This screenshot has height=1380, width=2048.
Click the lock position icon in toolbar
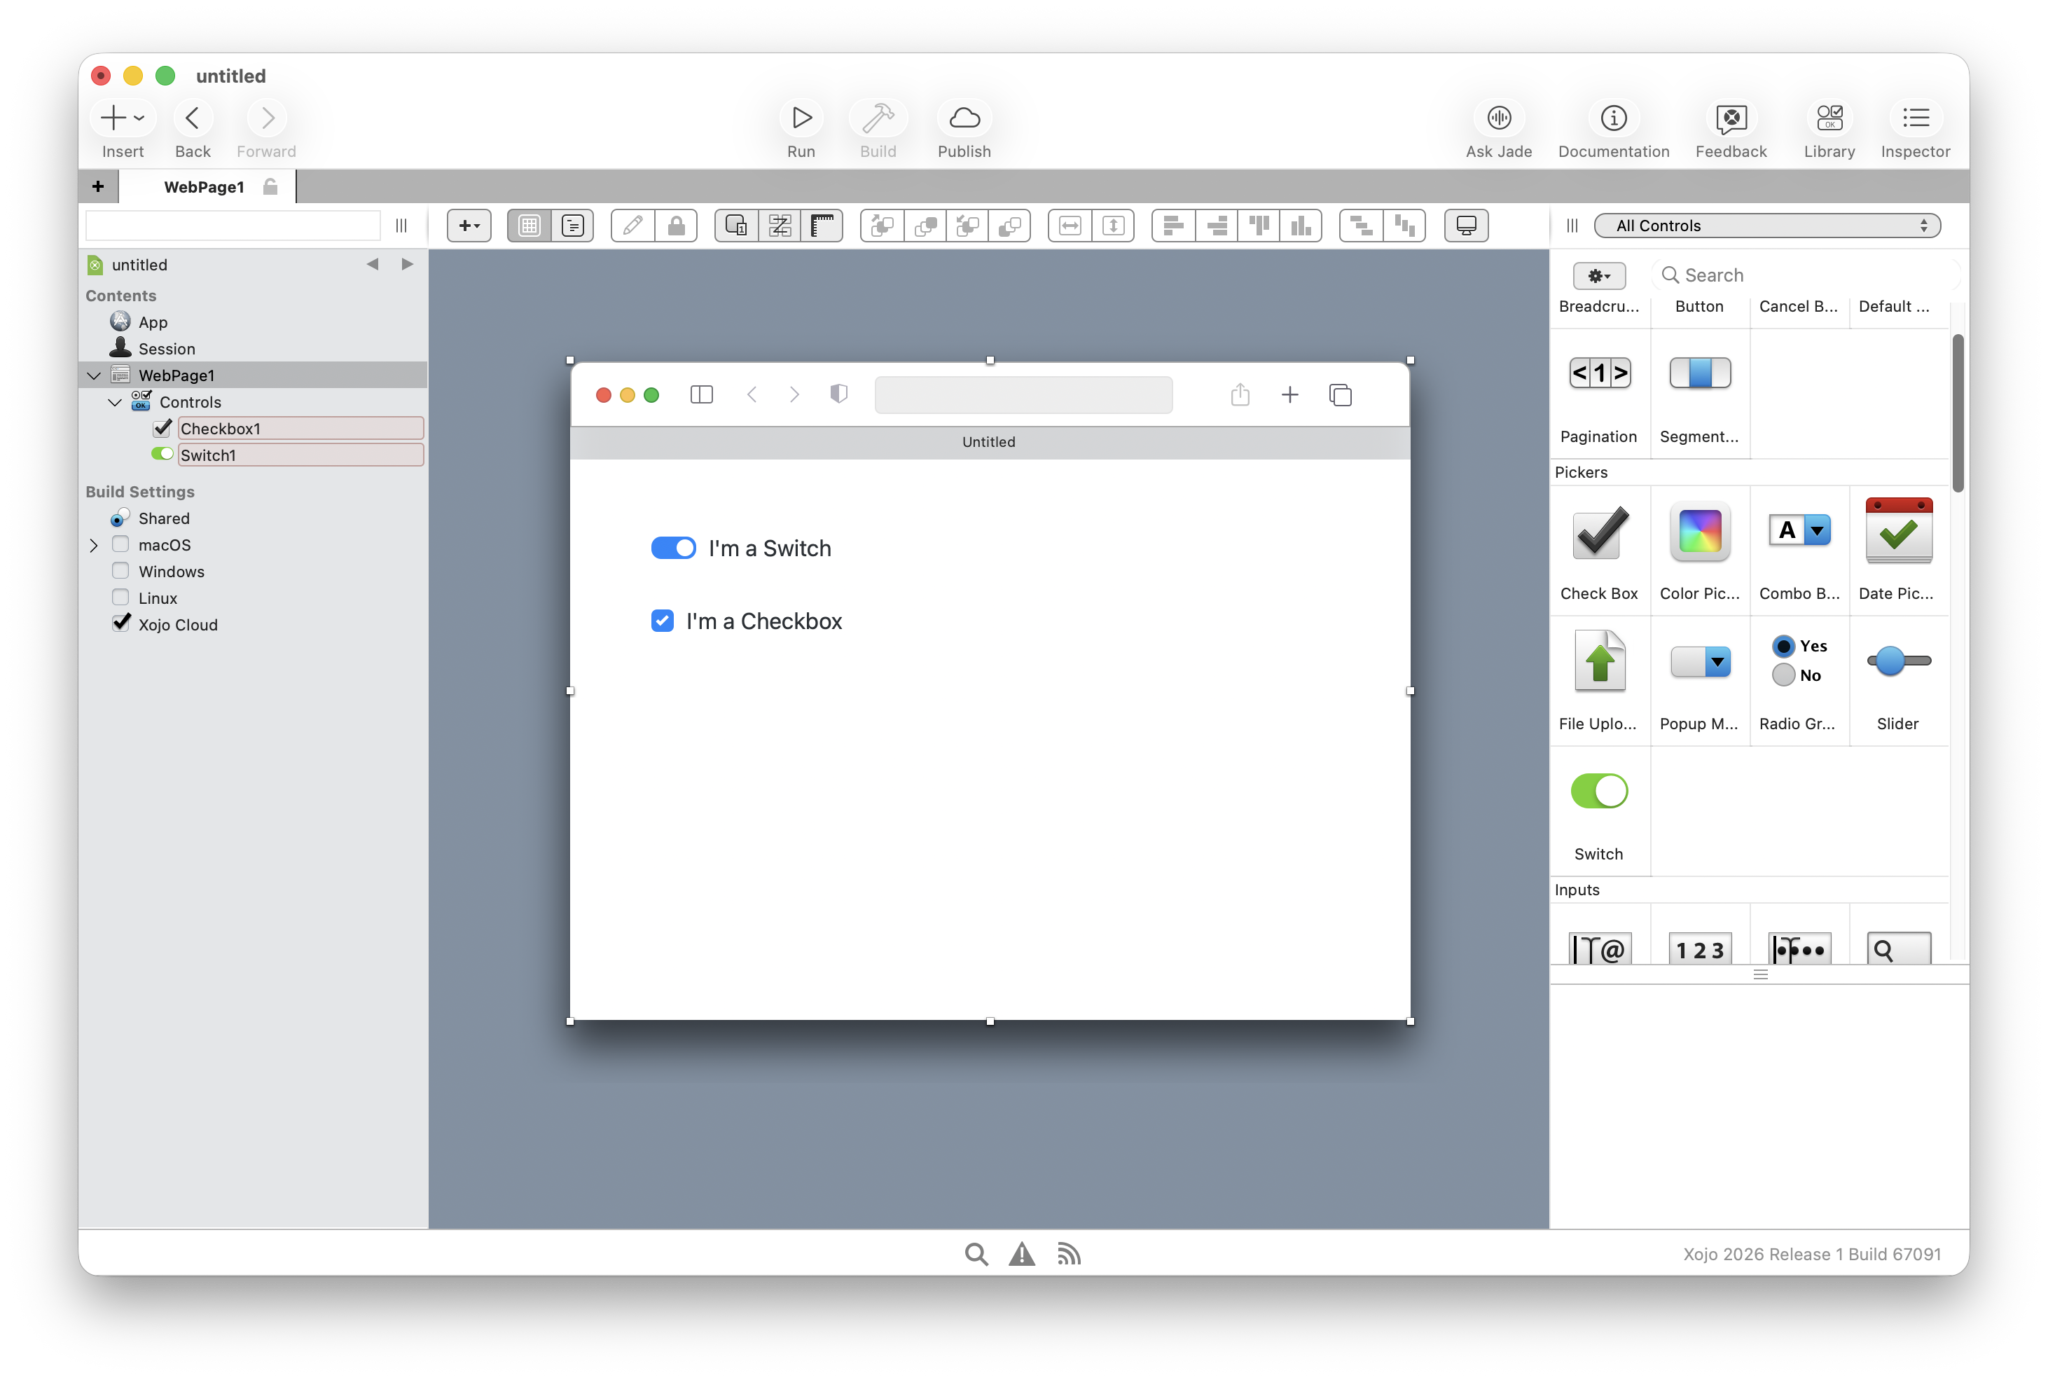point(677,226)
